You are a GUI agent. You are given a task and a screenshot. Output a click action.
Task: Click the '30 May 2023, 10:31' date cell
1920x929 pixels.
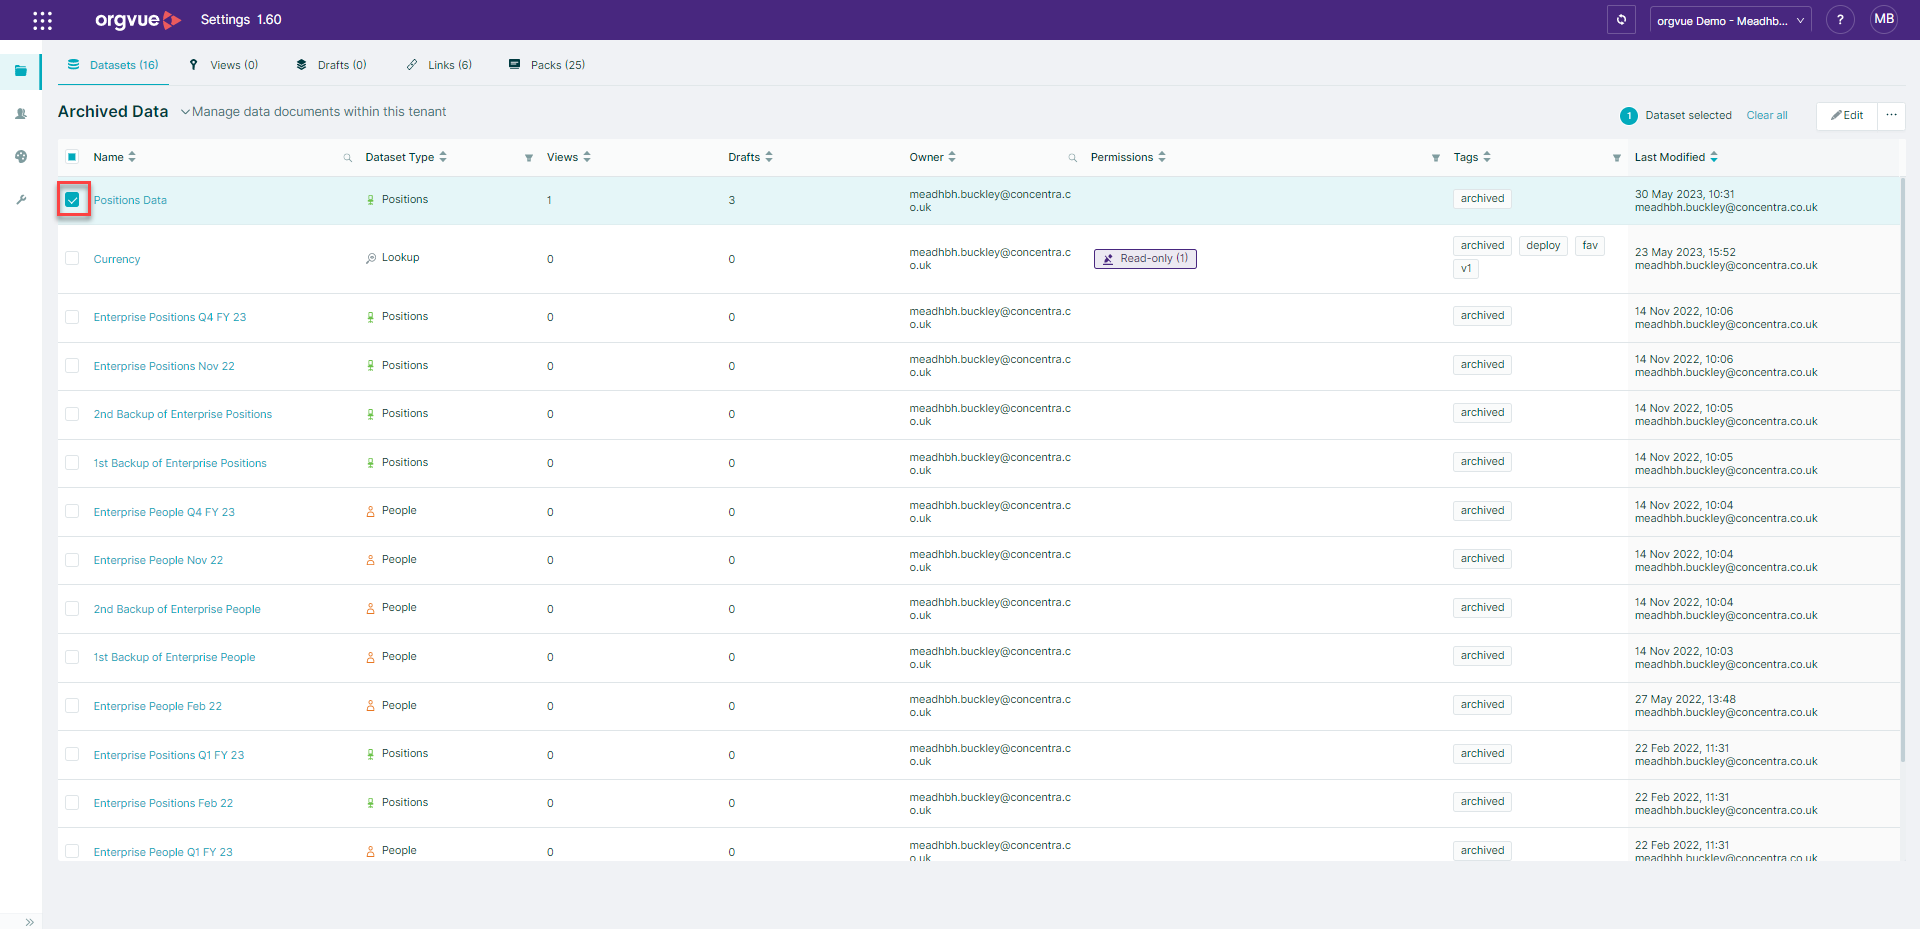[1685, 194]
